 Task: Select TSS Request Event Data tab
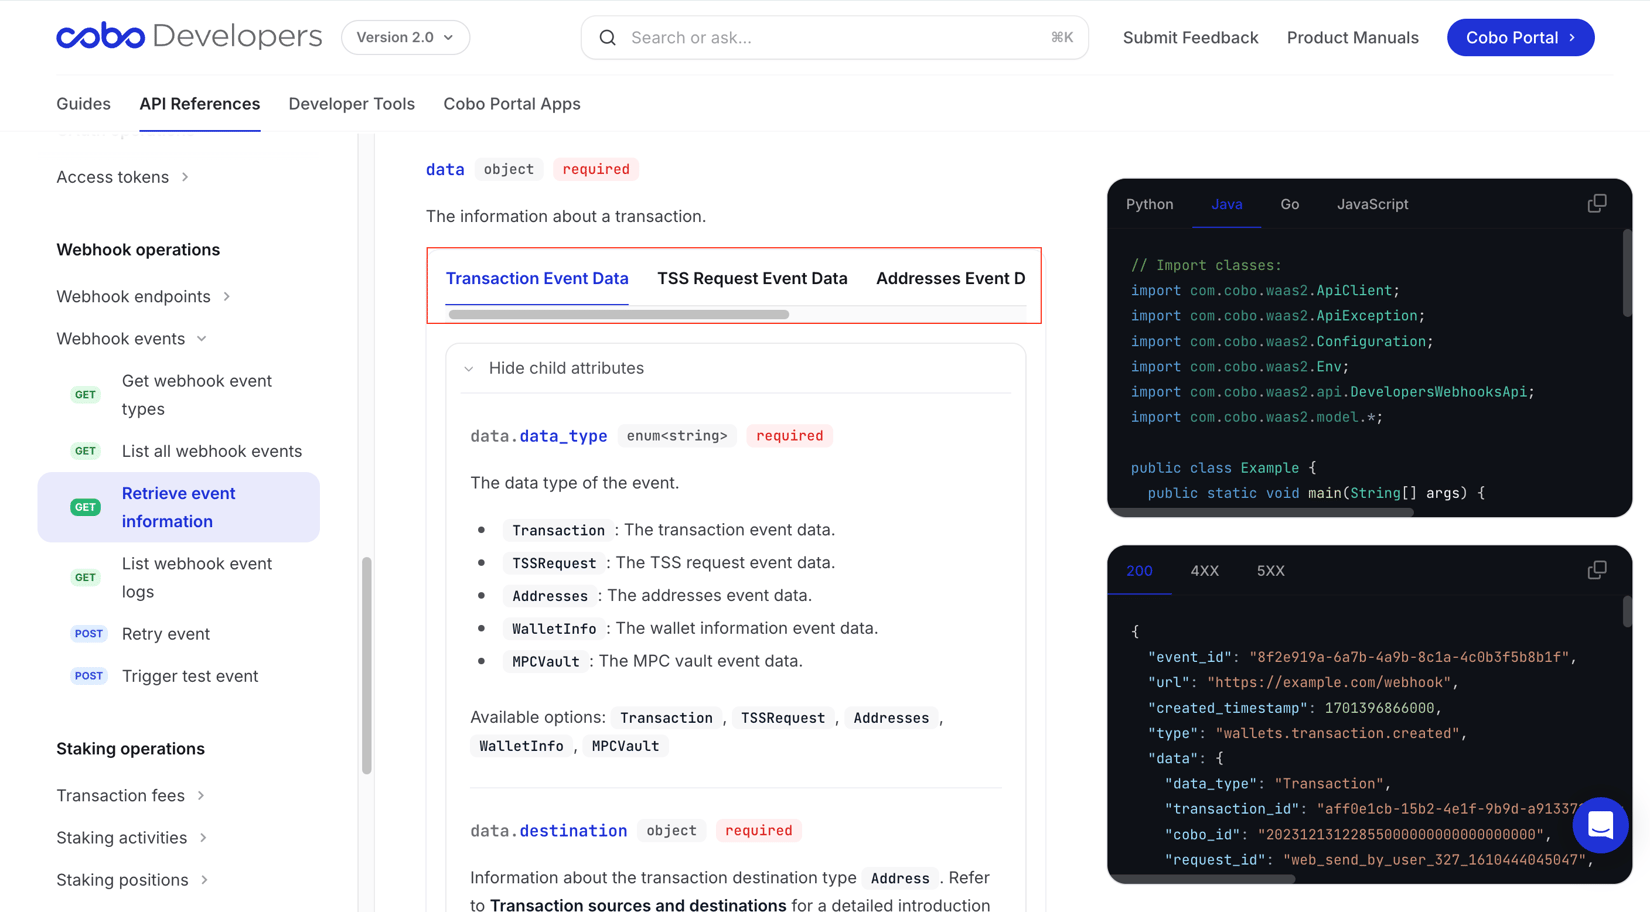(x=752, y=278)
